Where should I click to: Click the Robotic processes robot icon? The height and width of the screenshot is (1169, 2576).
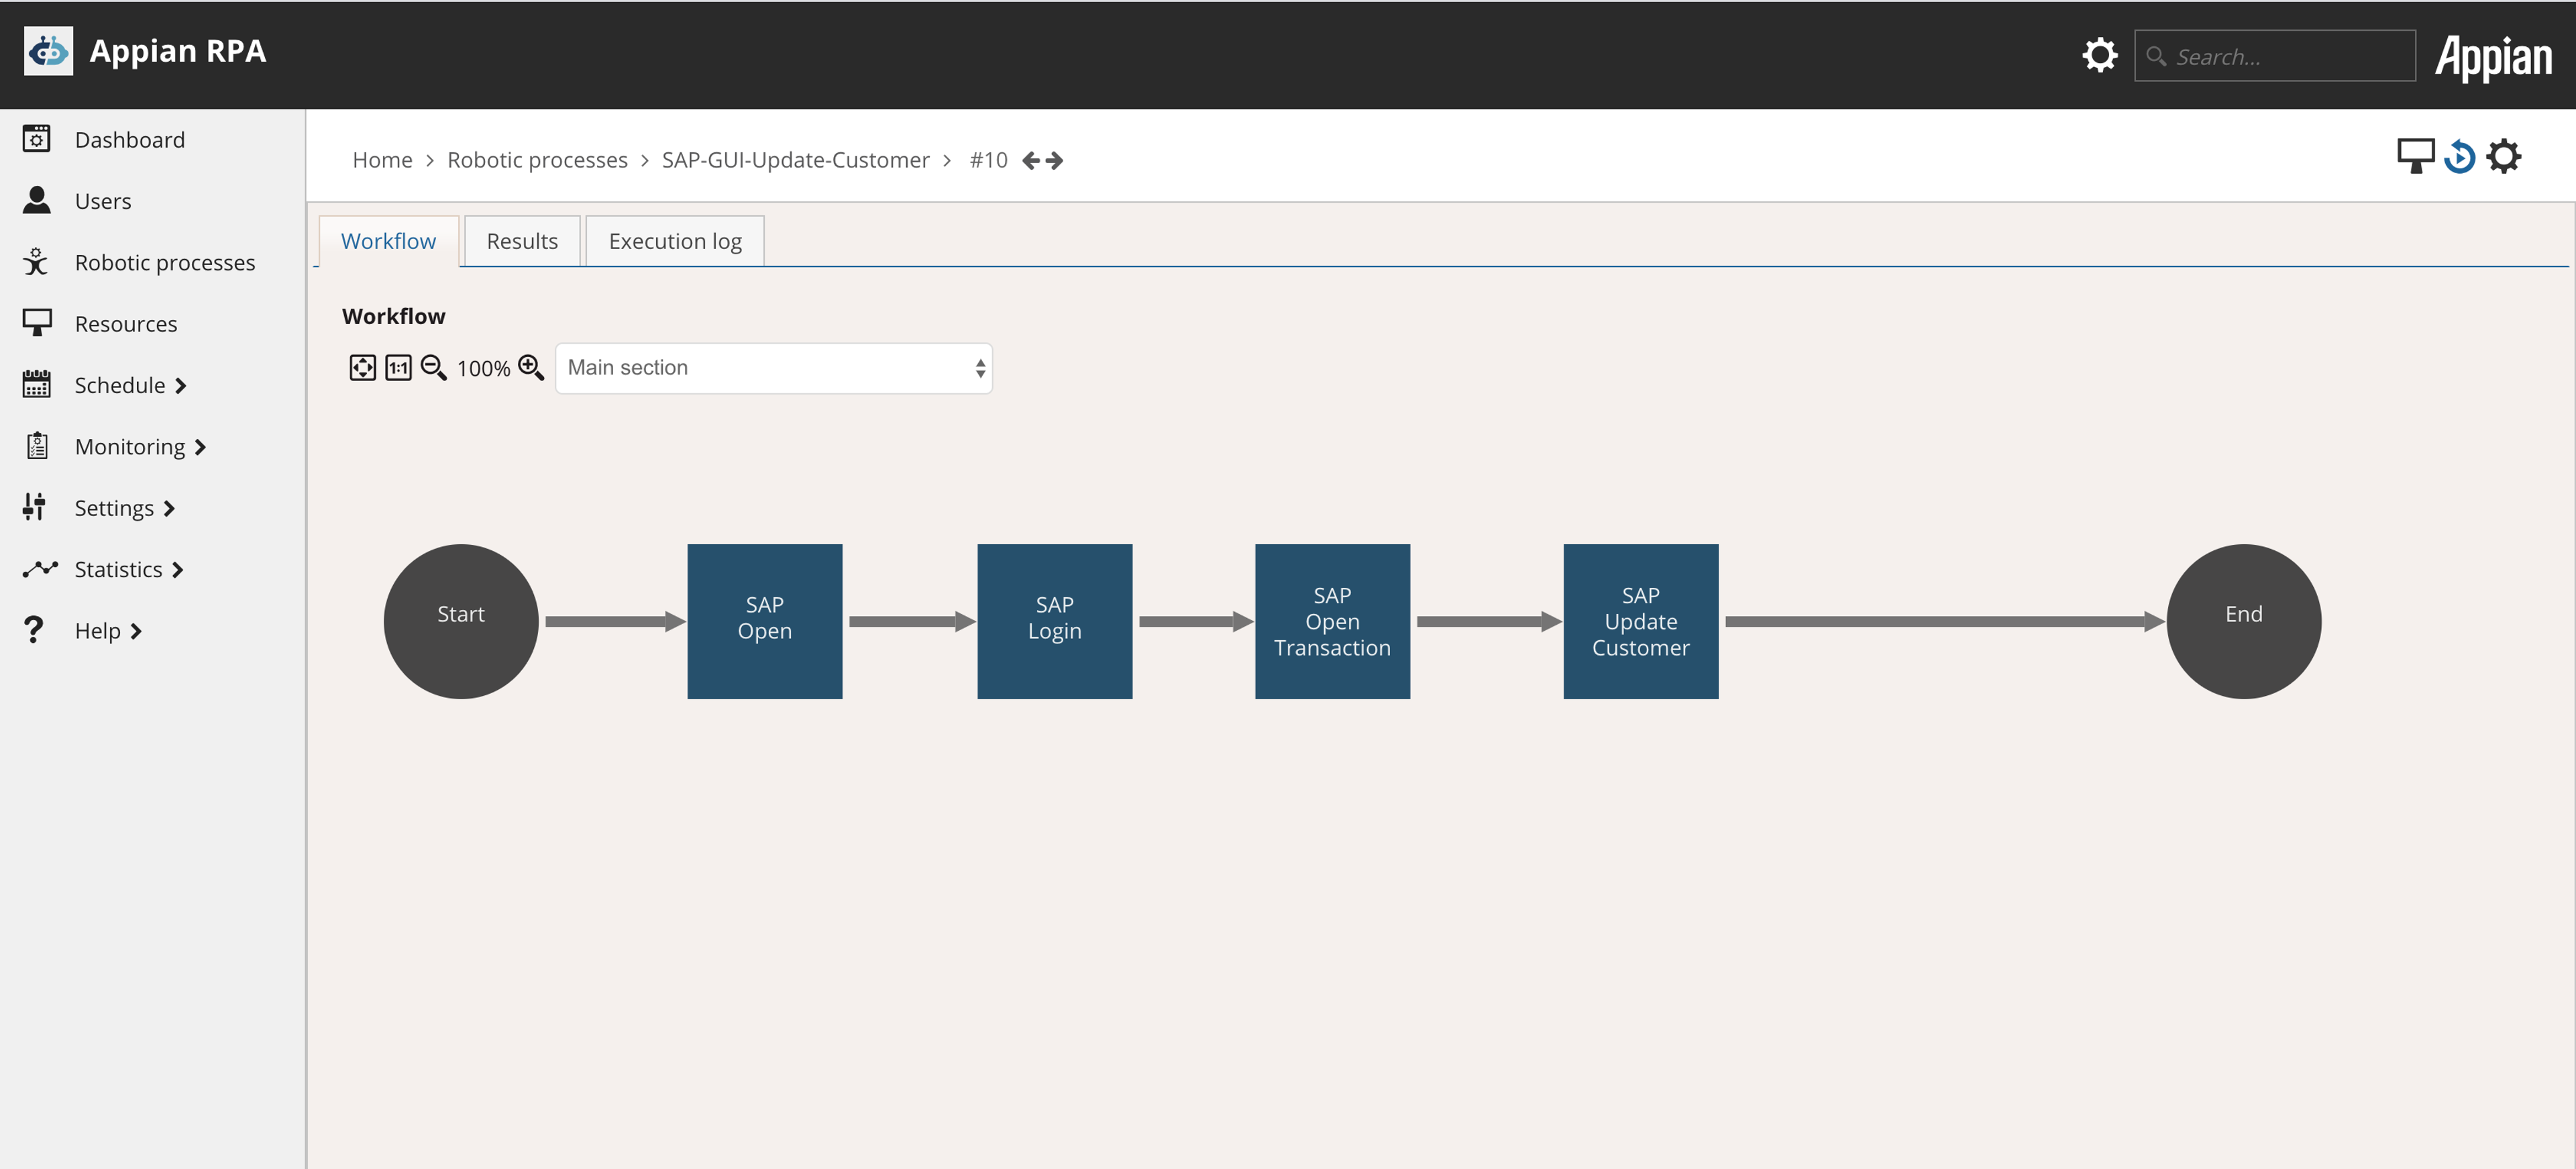(36, 262)
